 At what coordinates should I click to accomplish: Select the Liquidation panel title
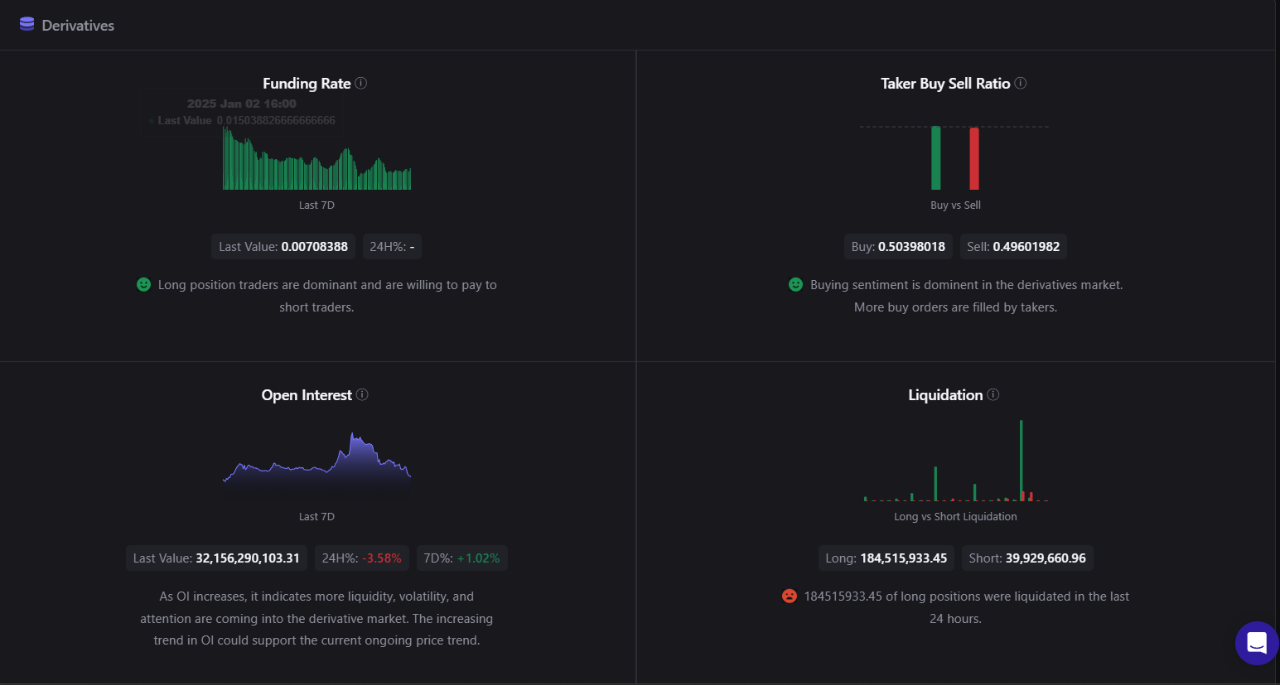tap(945, 394)
